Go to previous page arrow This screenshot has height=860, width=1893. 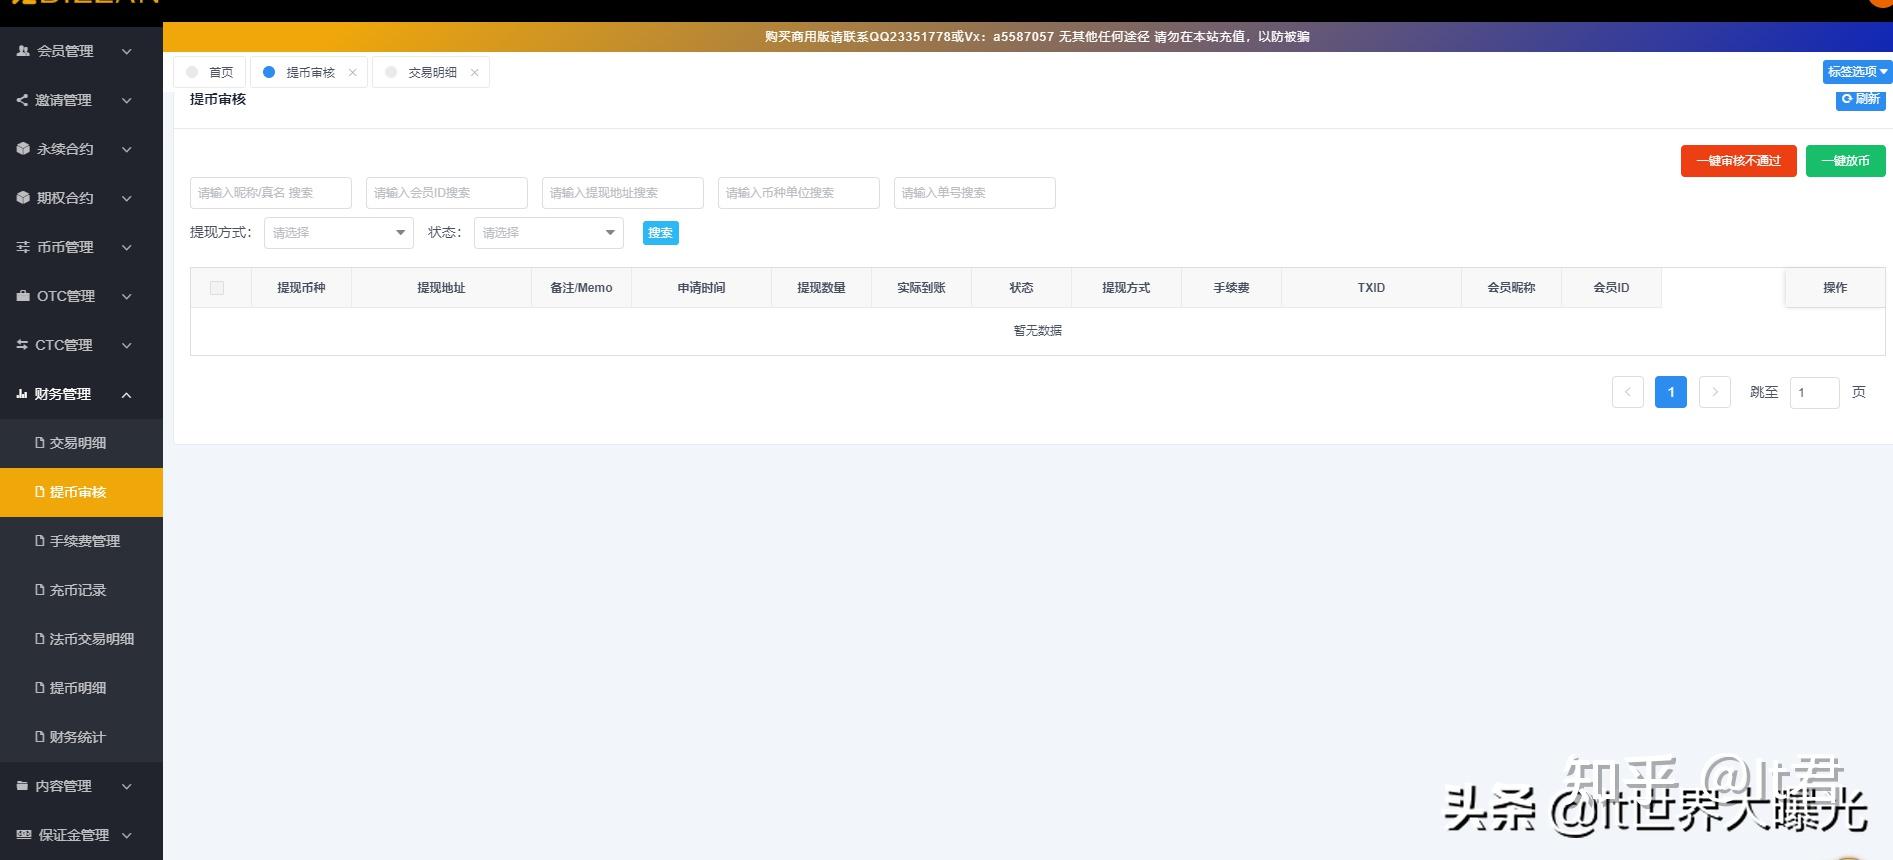click(x=1627, y=392)
